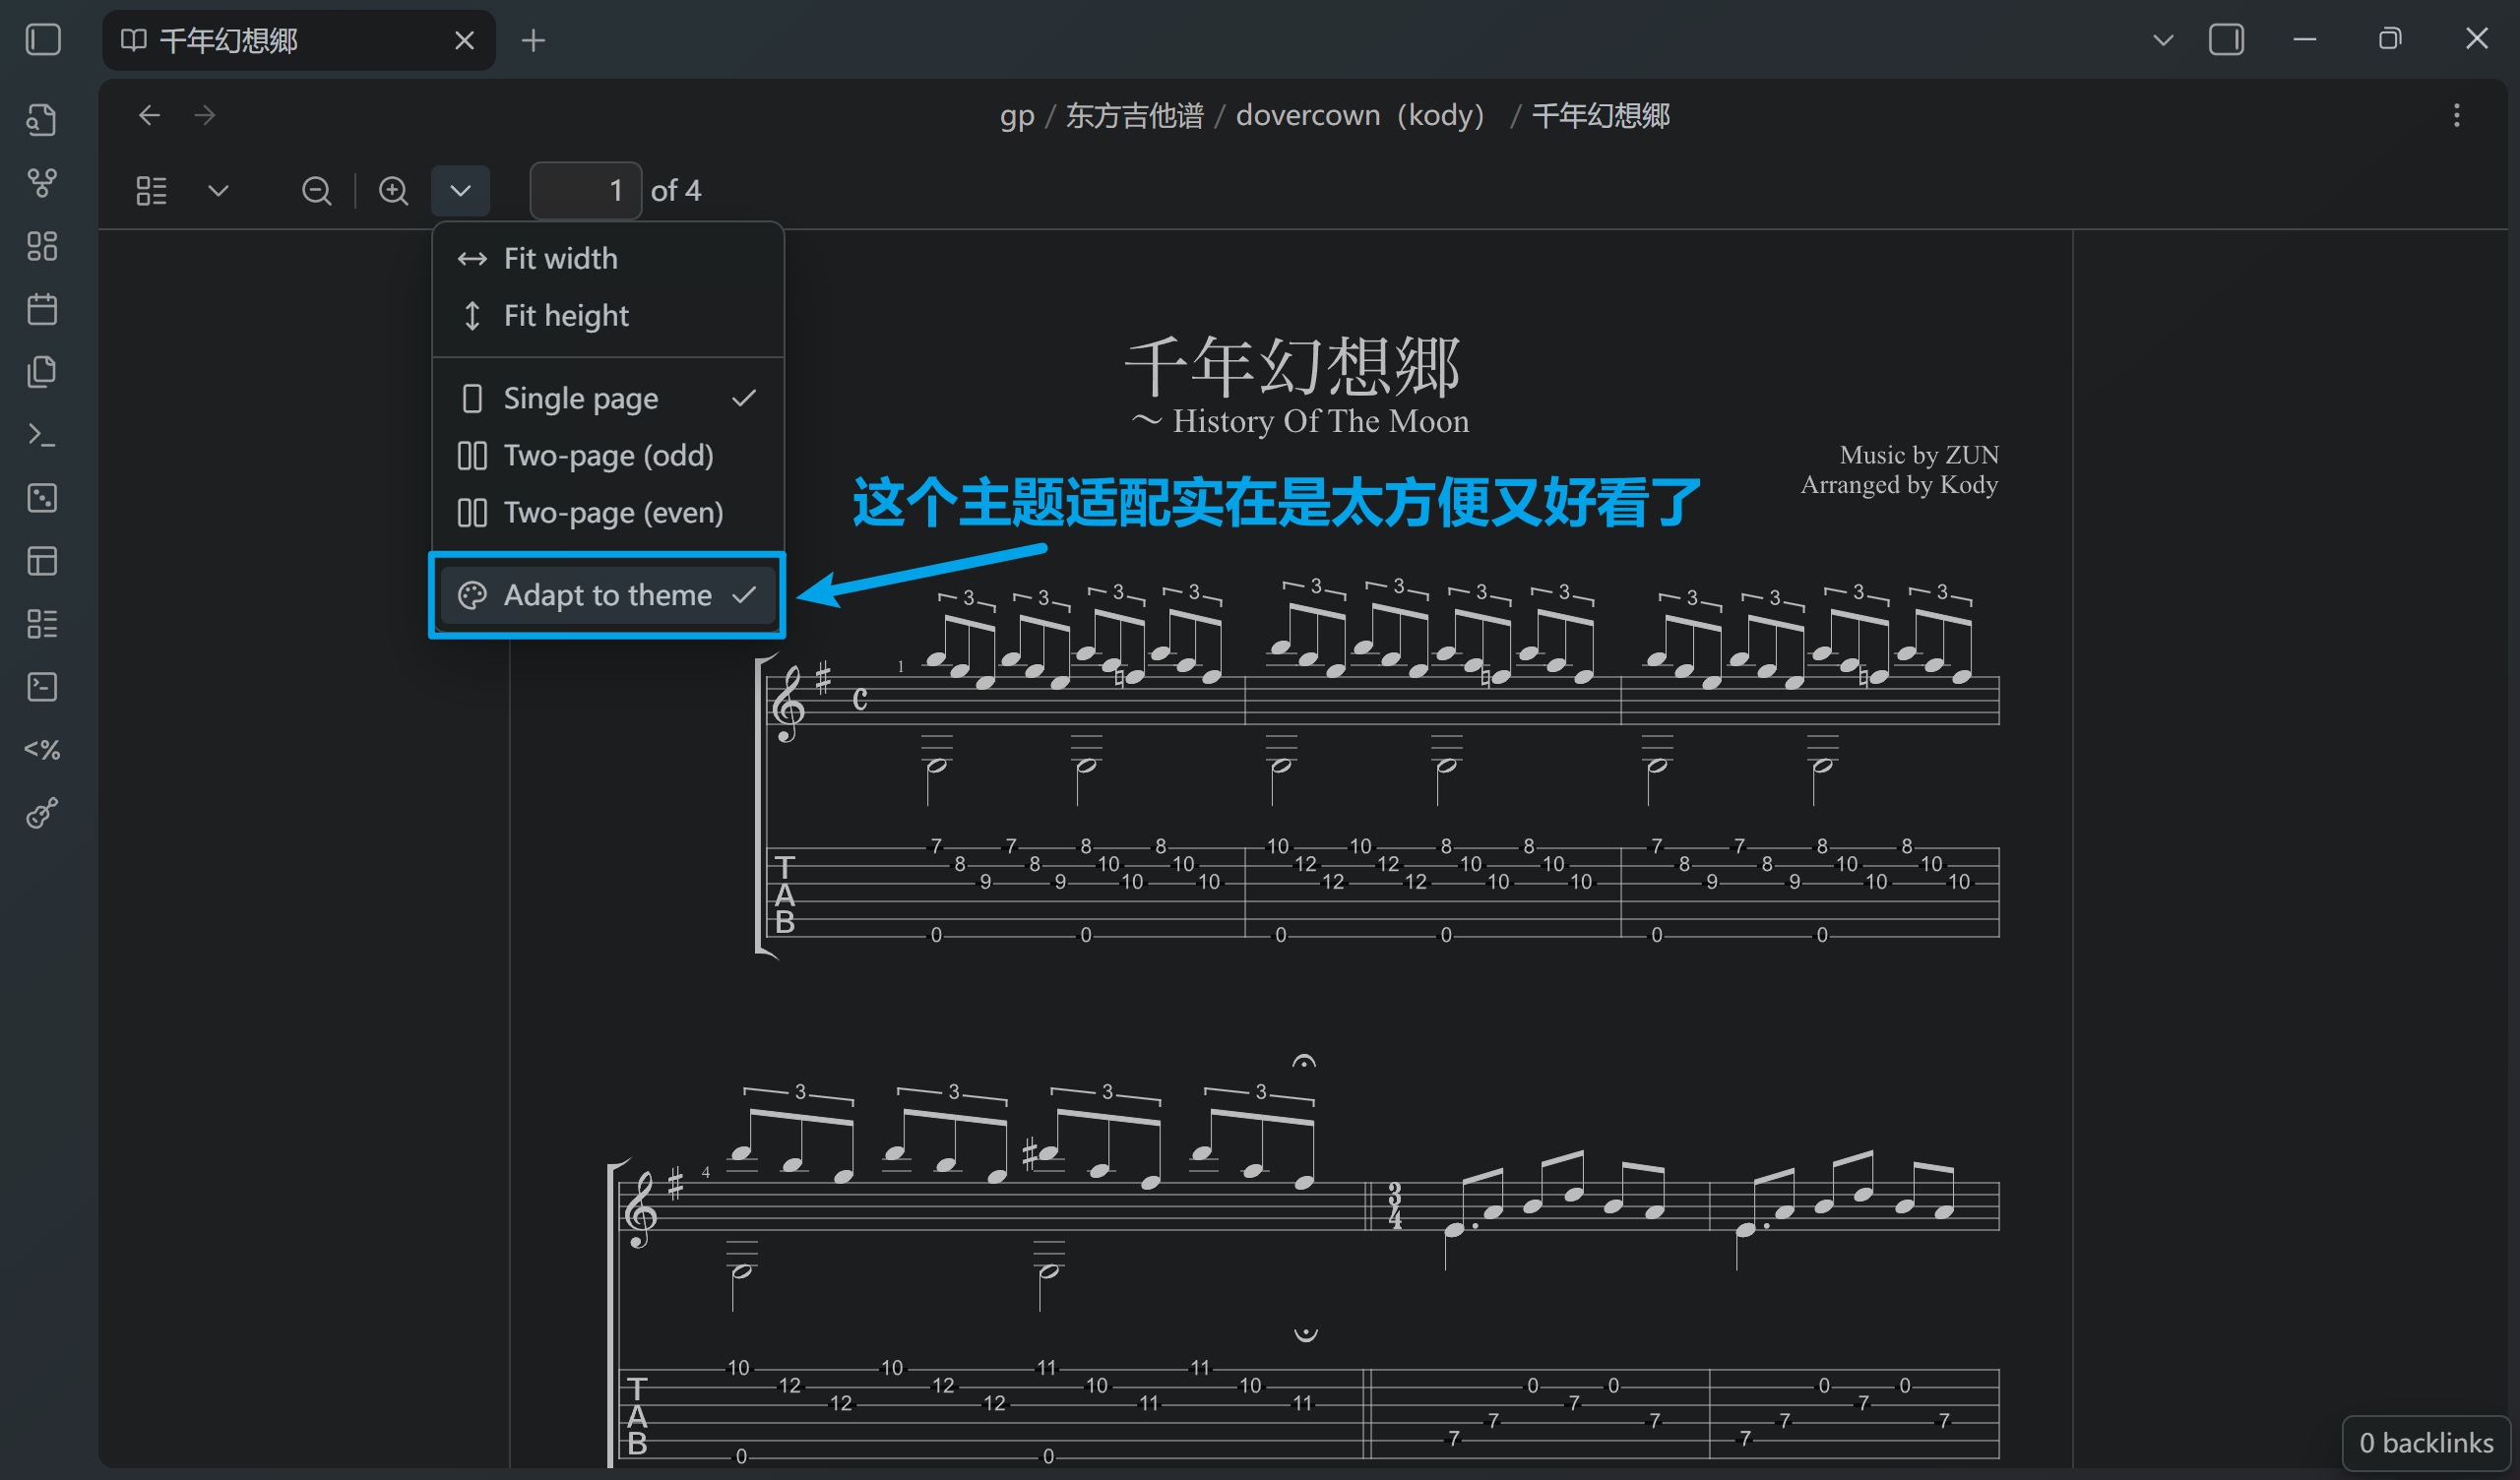The image size is (2520, 1480).
Task: Click the page number input field
Action: (586, 190)
